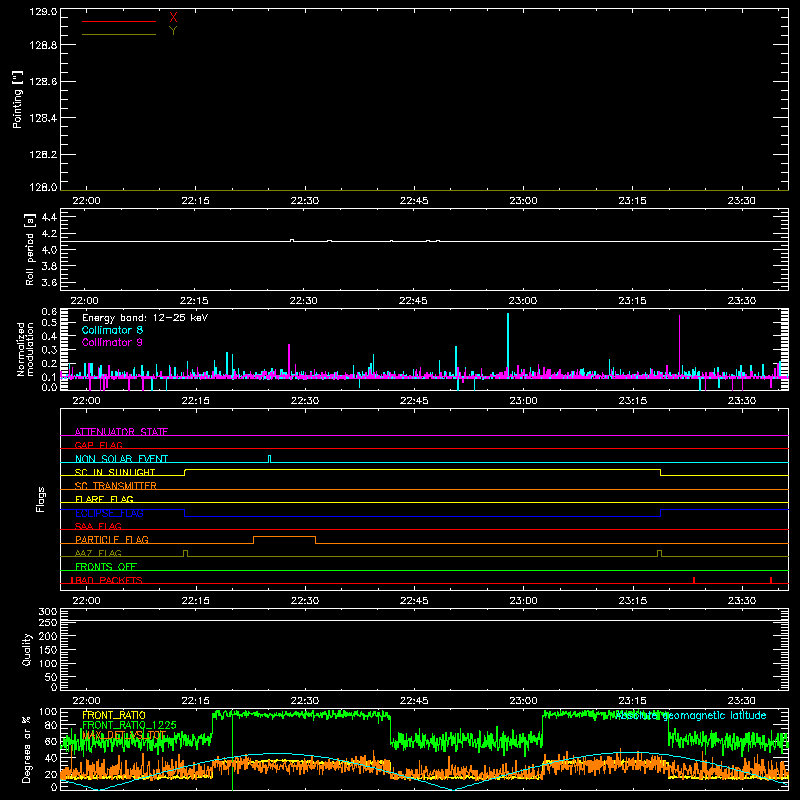800x800 pixels.
Task: Click the NON_SOLAR_EVENT flag label
Action: pyautogui.click(x=121, y=459)
